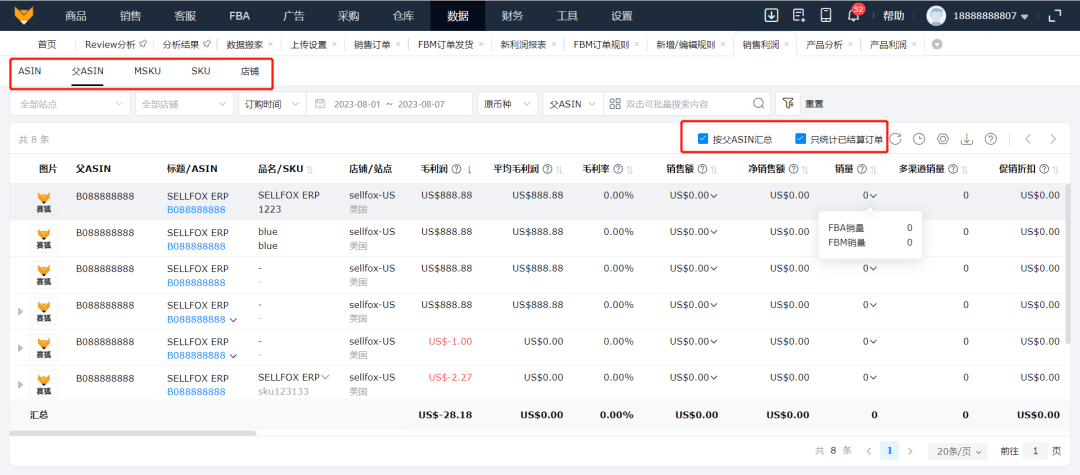This screenshot has width=1080, height=475.
Task: Open the account 18888888807 dropdown
Action: (x=991, y=16)
